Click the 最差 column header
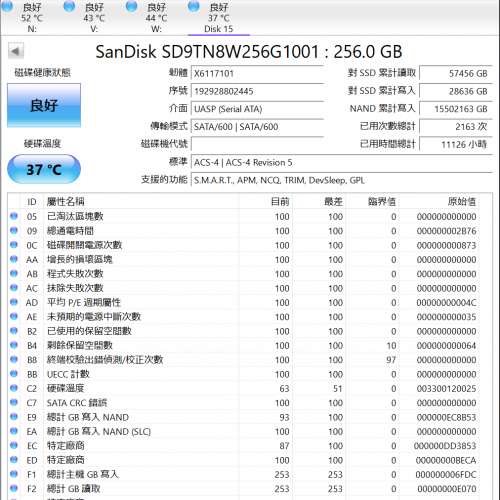 (x=319, y=201)
